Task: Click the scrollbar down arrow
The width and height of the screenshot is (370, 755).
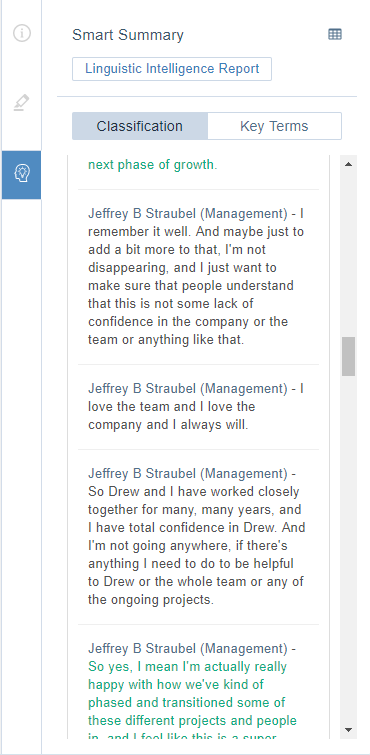Action: point(348,730)
